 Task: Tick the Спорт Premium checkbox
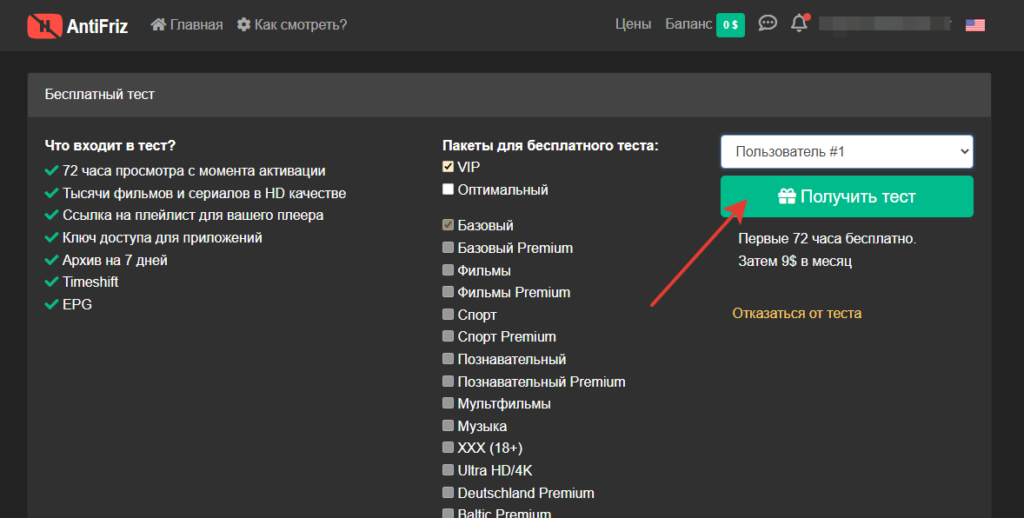[x=448, y=337]
